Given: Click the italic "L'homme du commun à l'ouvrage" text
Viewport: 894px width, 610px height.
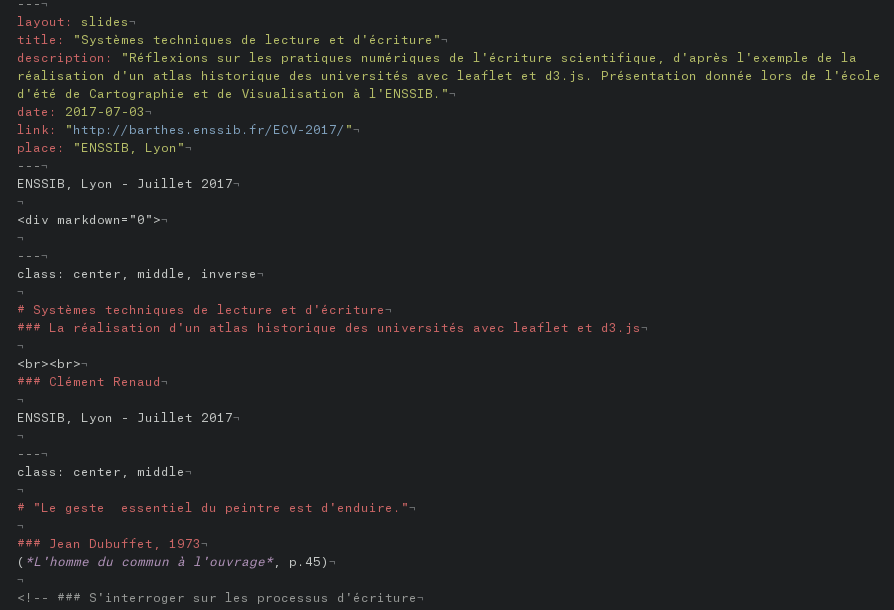Looking at the screenshot, I should pos(148,562).
